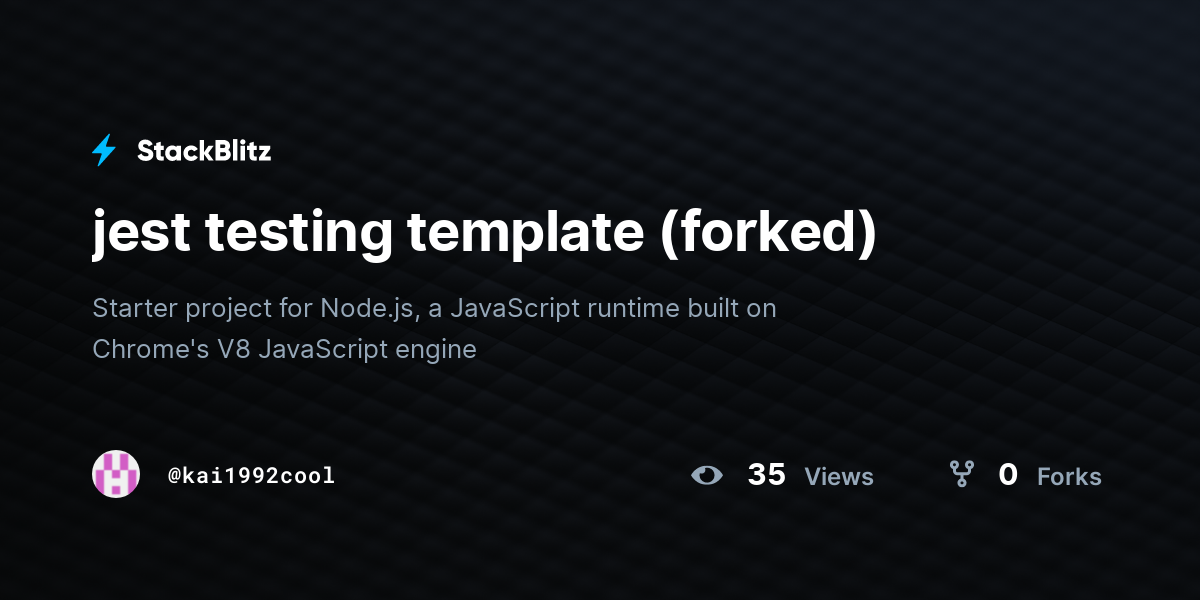The image size is (1200, 600).
Task: Click the StackBlitz brand name
Action: pos(204,151)
